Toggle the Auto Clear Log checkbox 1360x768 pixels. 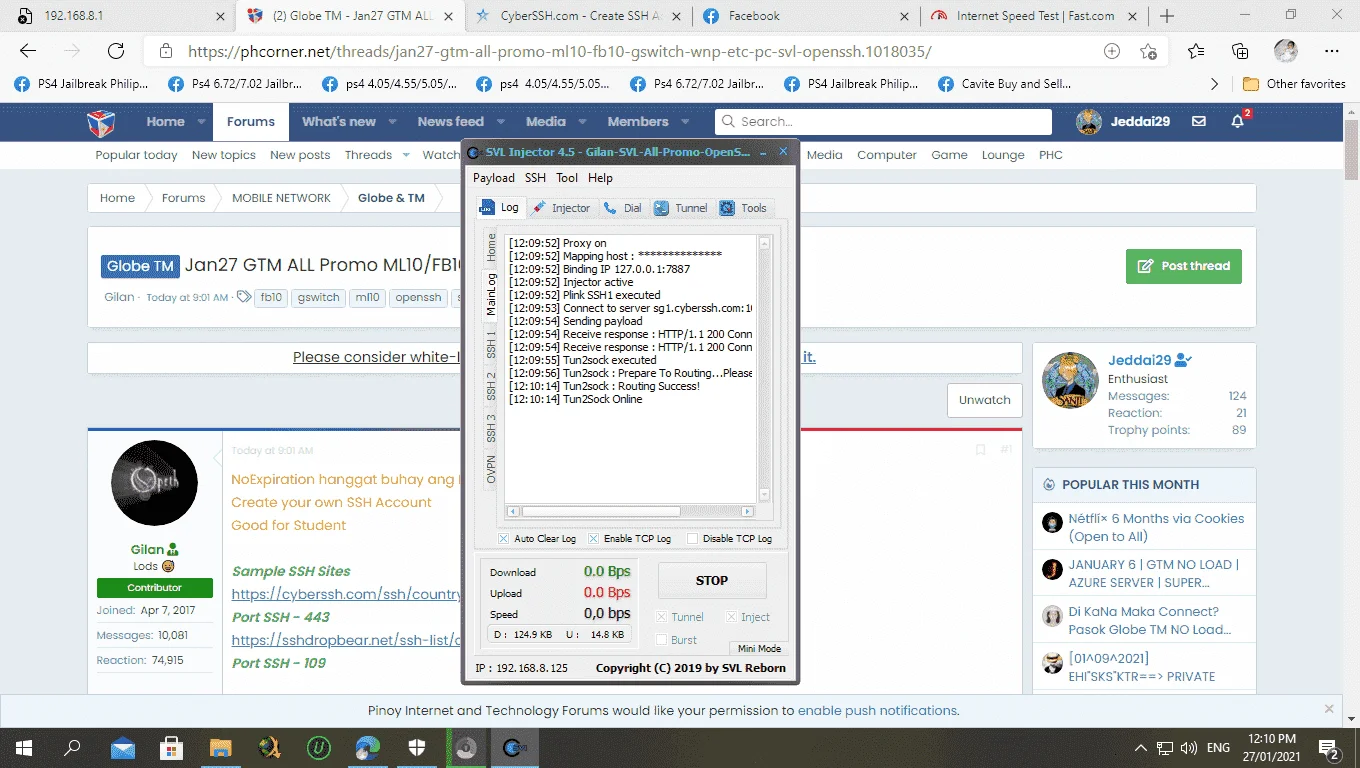tap(504, 539)
